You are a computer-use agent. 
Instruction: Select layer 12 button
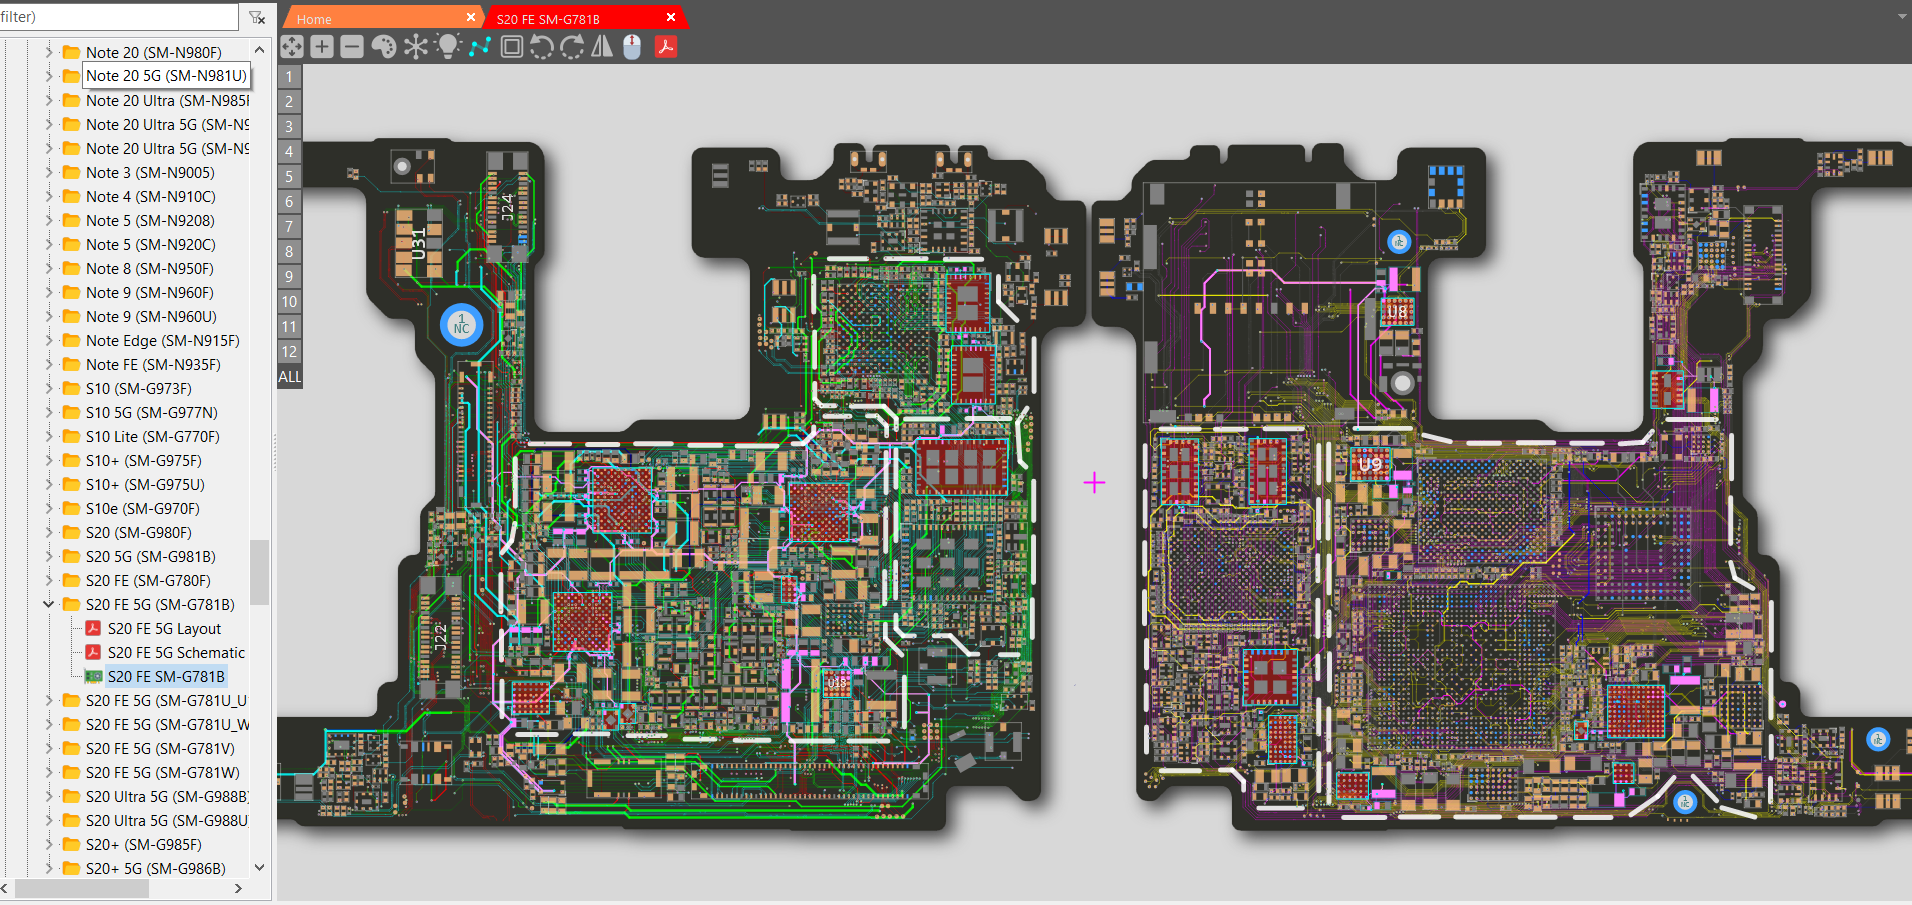[290, 352]
